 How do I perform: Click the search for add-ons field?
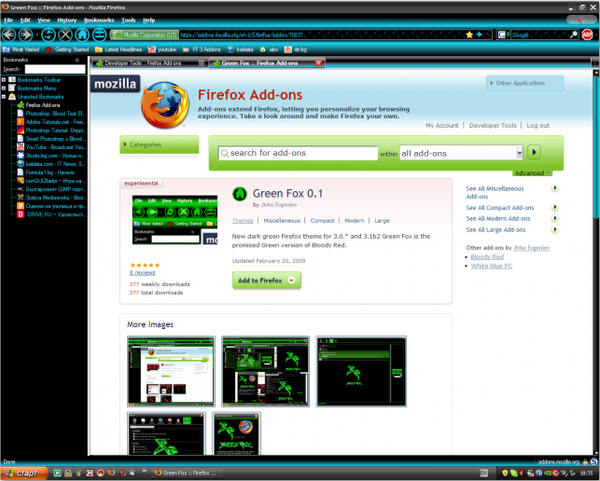pyautogui.click(x=298, y=153)
